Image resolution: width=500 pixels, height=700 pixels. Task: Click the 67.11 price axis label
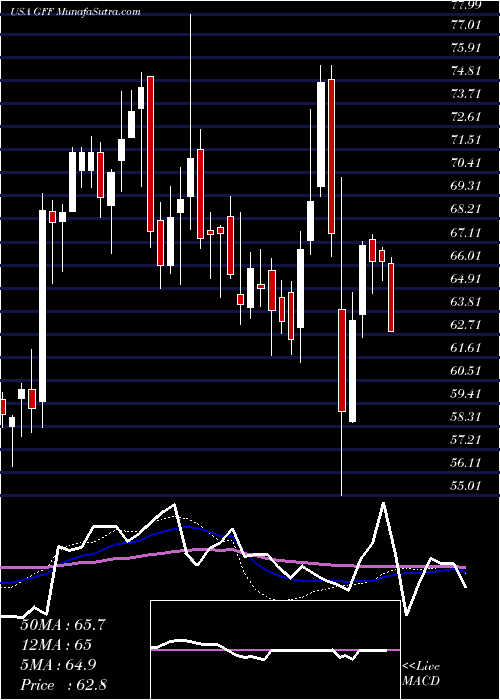point(466,232)
